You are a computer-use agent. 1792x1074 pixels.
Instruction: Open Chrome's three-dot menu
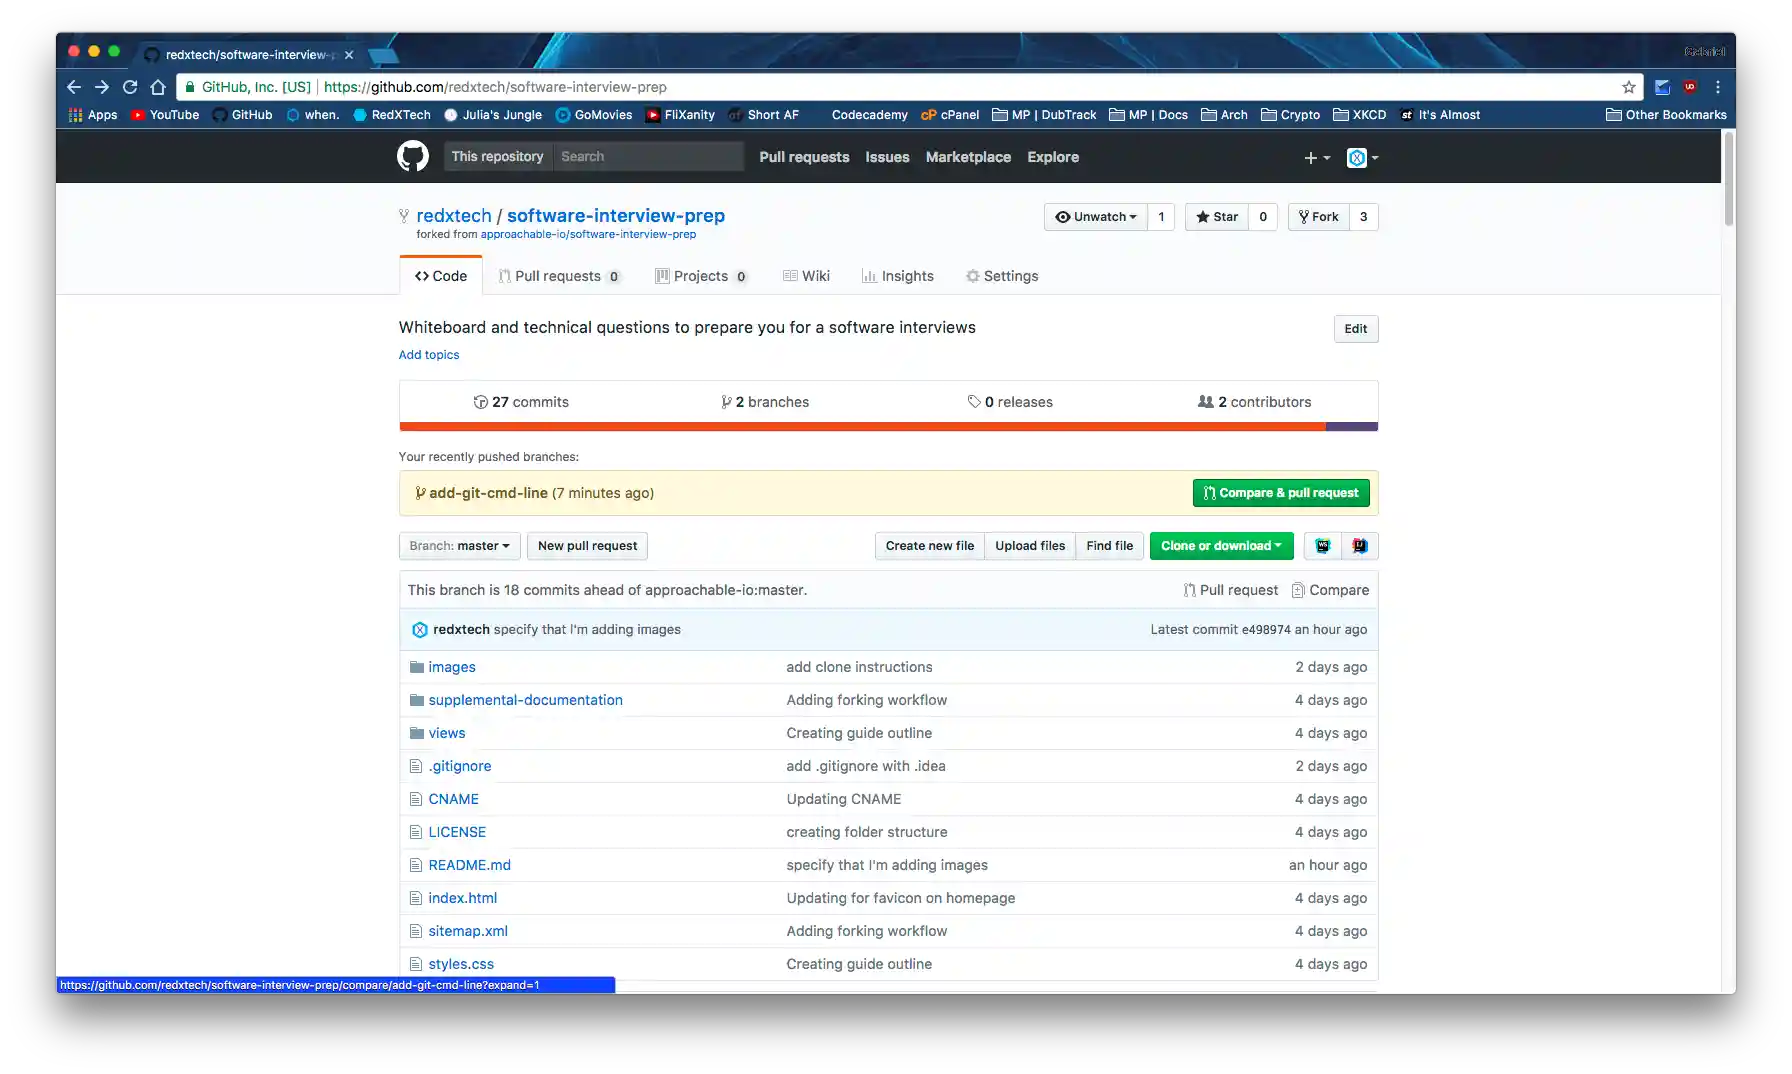tap(1718, 87)
